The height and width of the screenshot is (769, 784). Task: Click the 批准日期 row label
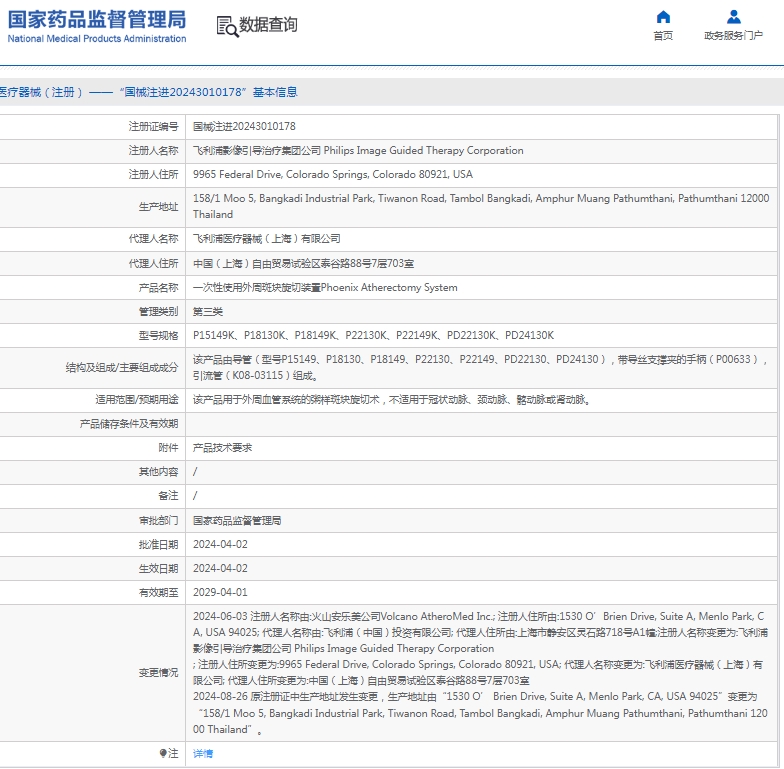click(158, 544)
